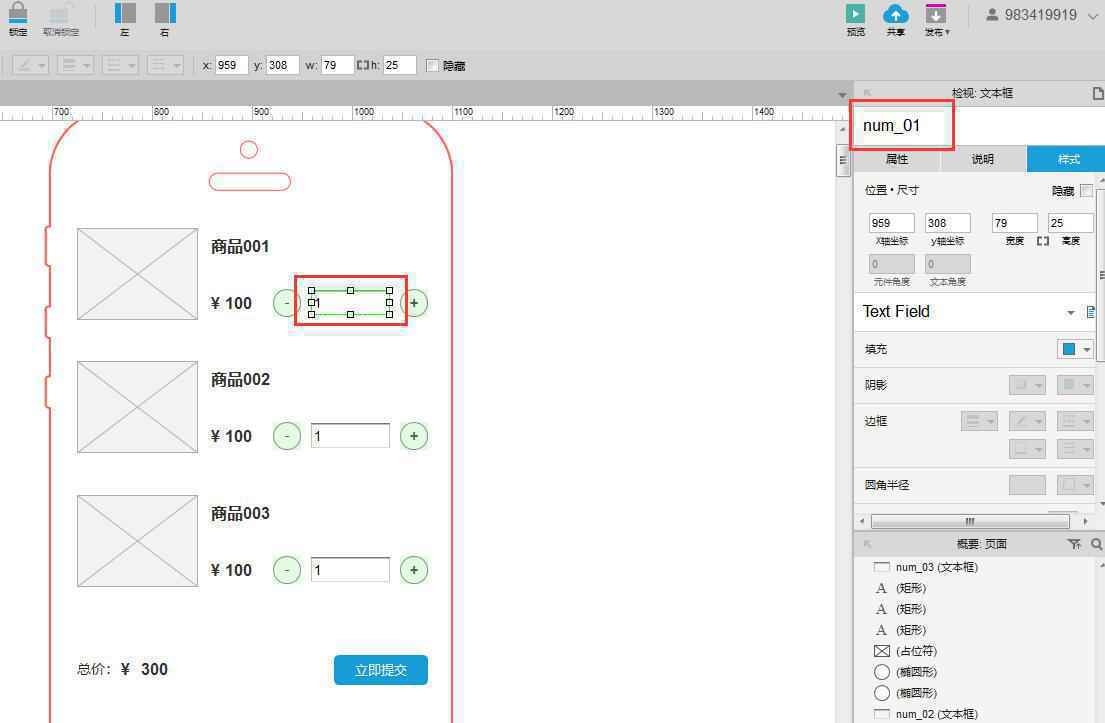The height and width of the screenshot is (723, 1105).
Task: Check the 隐藏 checkbox in top toolbar
Action: point(432,66)
